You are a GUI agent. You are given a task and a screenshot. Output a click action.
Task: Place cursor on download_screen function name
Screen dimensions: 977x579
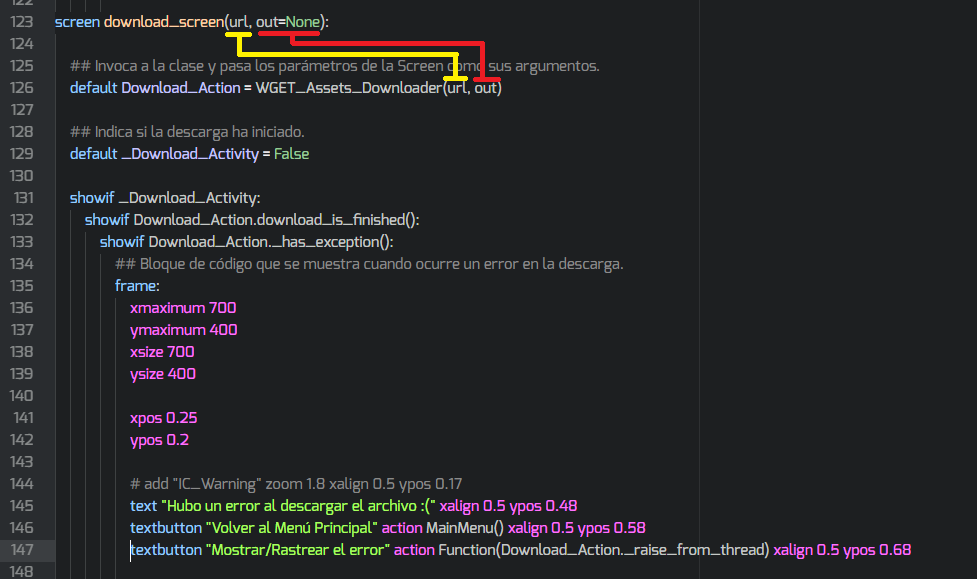[x=164, y=21]
